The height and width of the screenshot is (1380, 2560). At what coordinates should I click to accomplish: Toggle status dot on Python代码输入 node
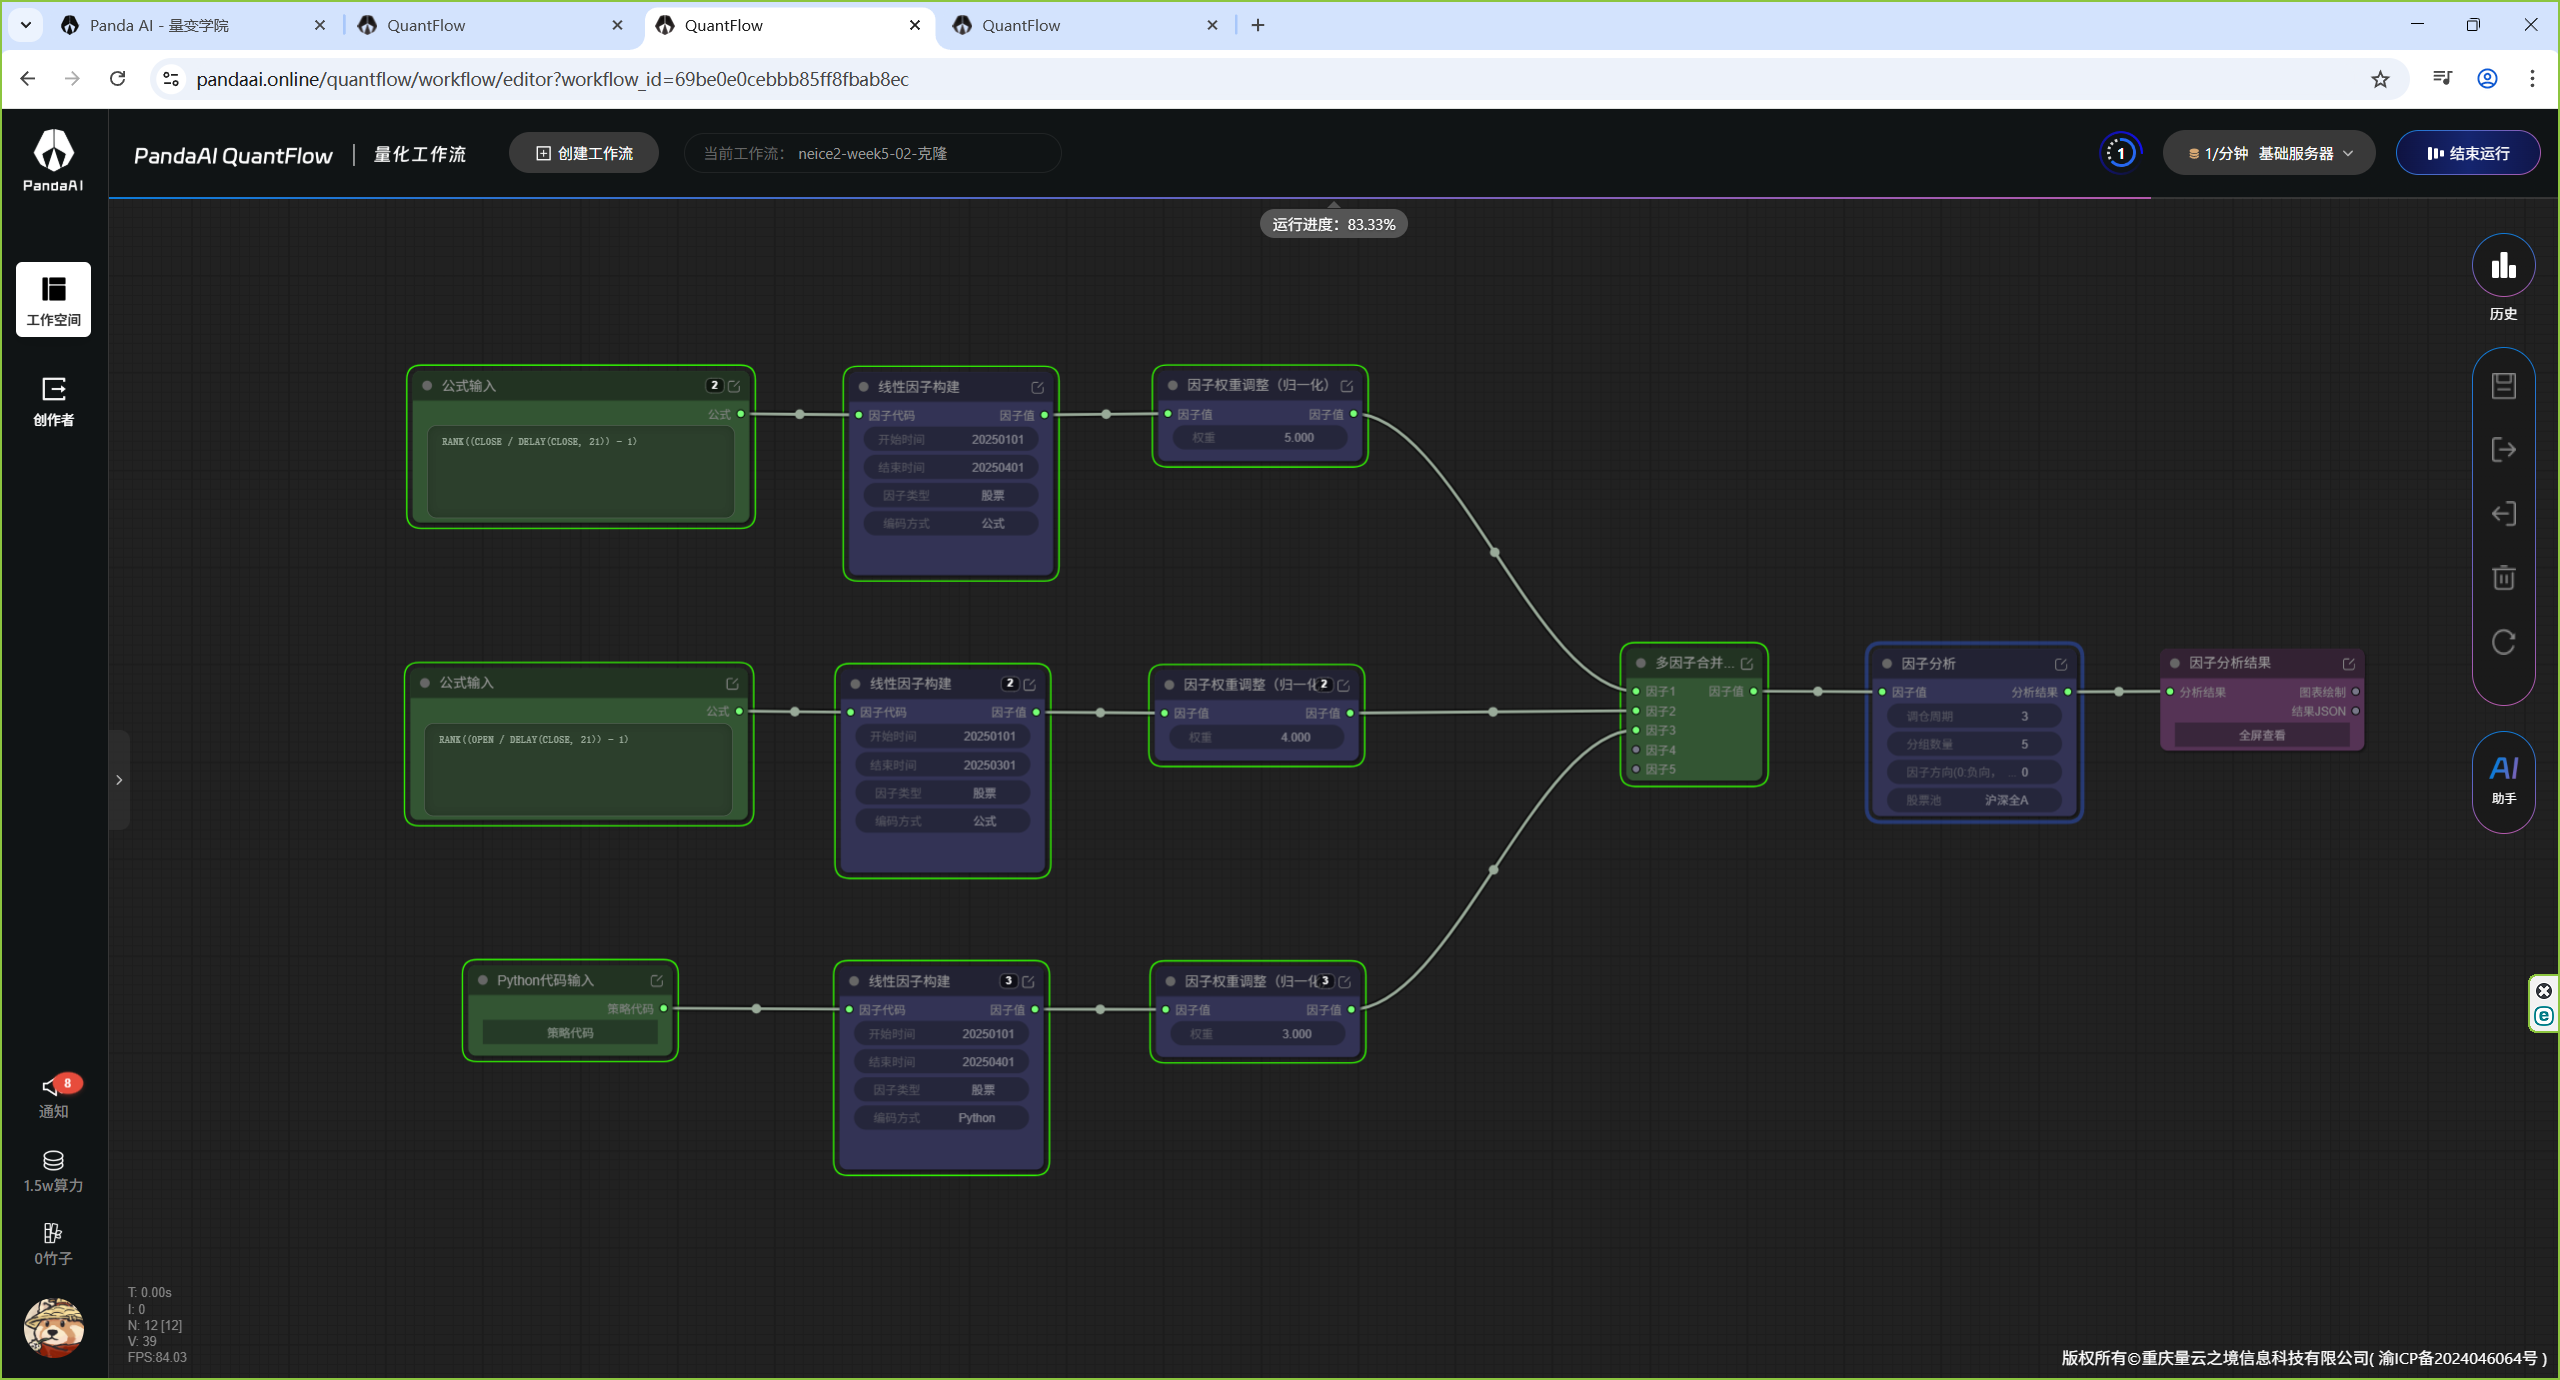click(x=483, y=981)
